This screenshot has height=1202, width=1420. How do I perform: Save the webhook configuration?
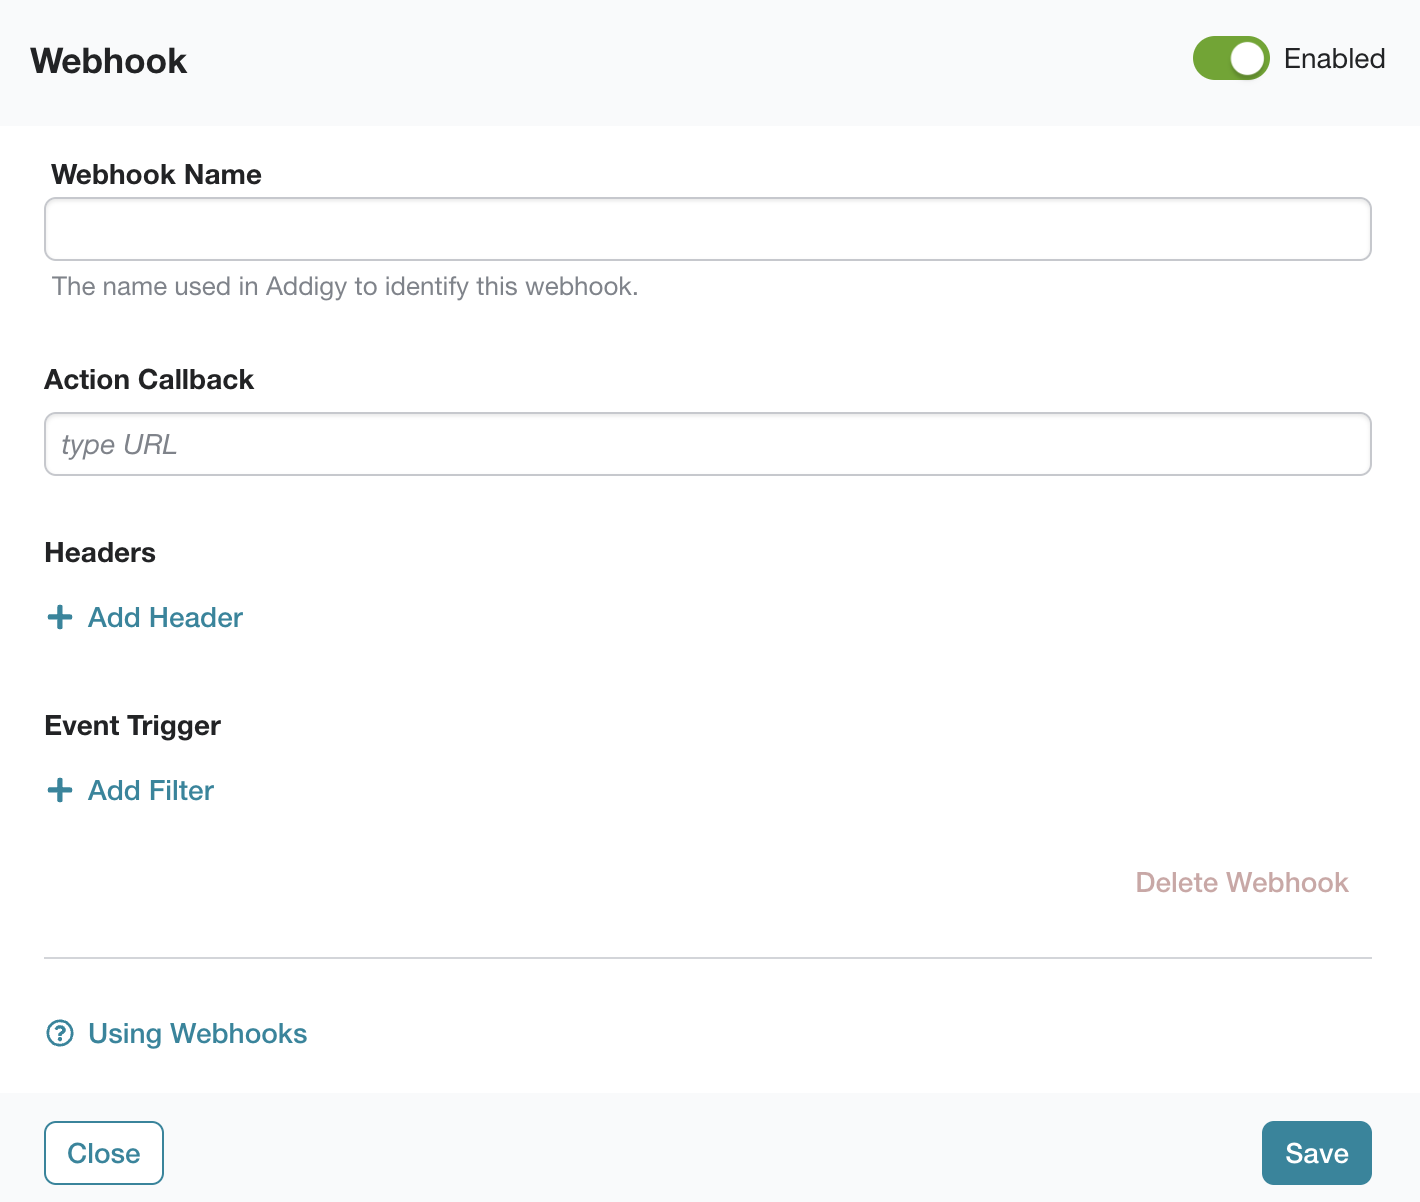[1317, 1153]
